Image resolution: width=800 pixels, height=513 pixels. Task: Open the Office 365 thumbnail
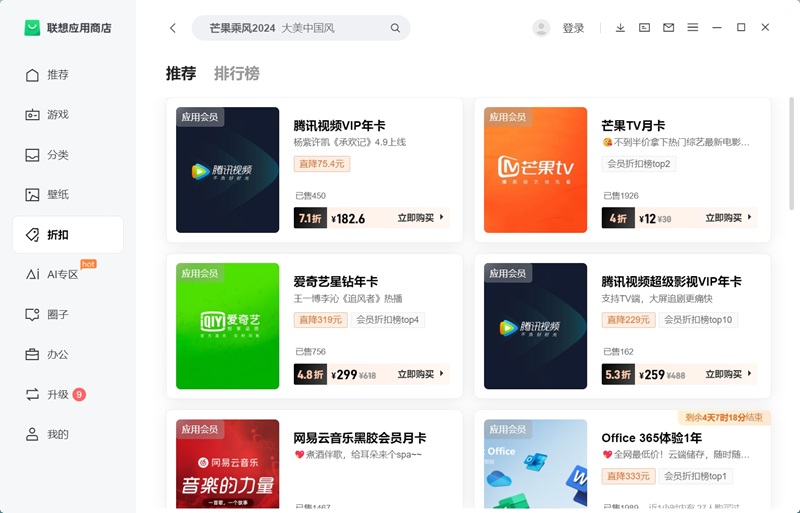535,463
